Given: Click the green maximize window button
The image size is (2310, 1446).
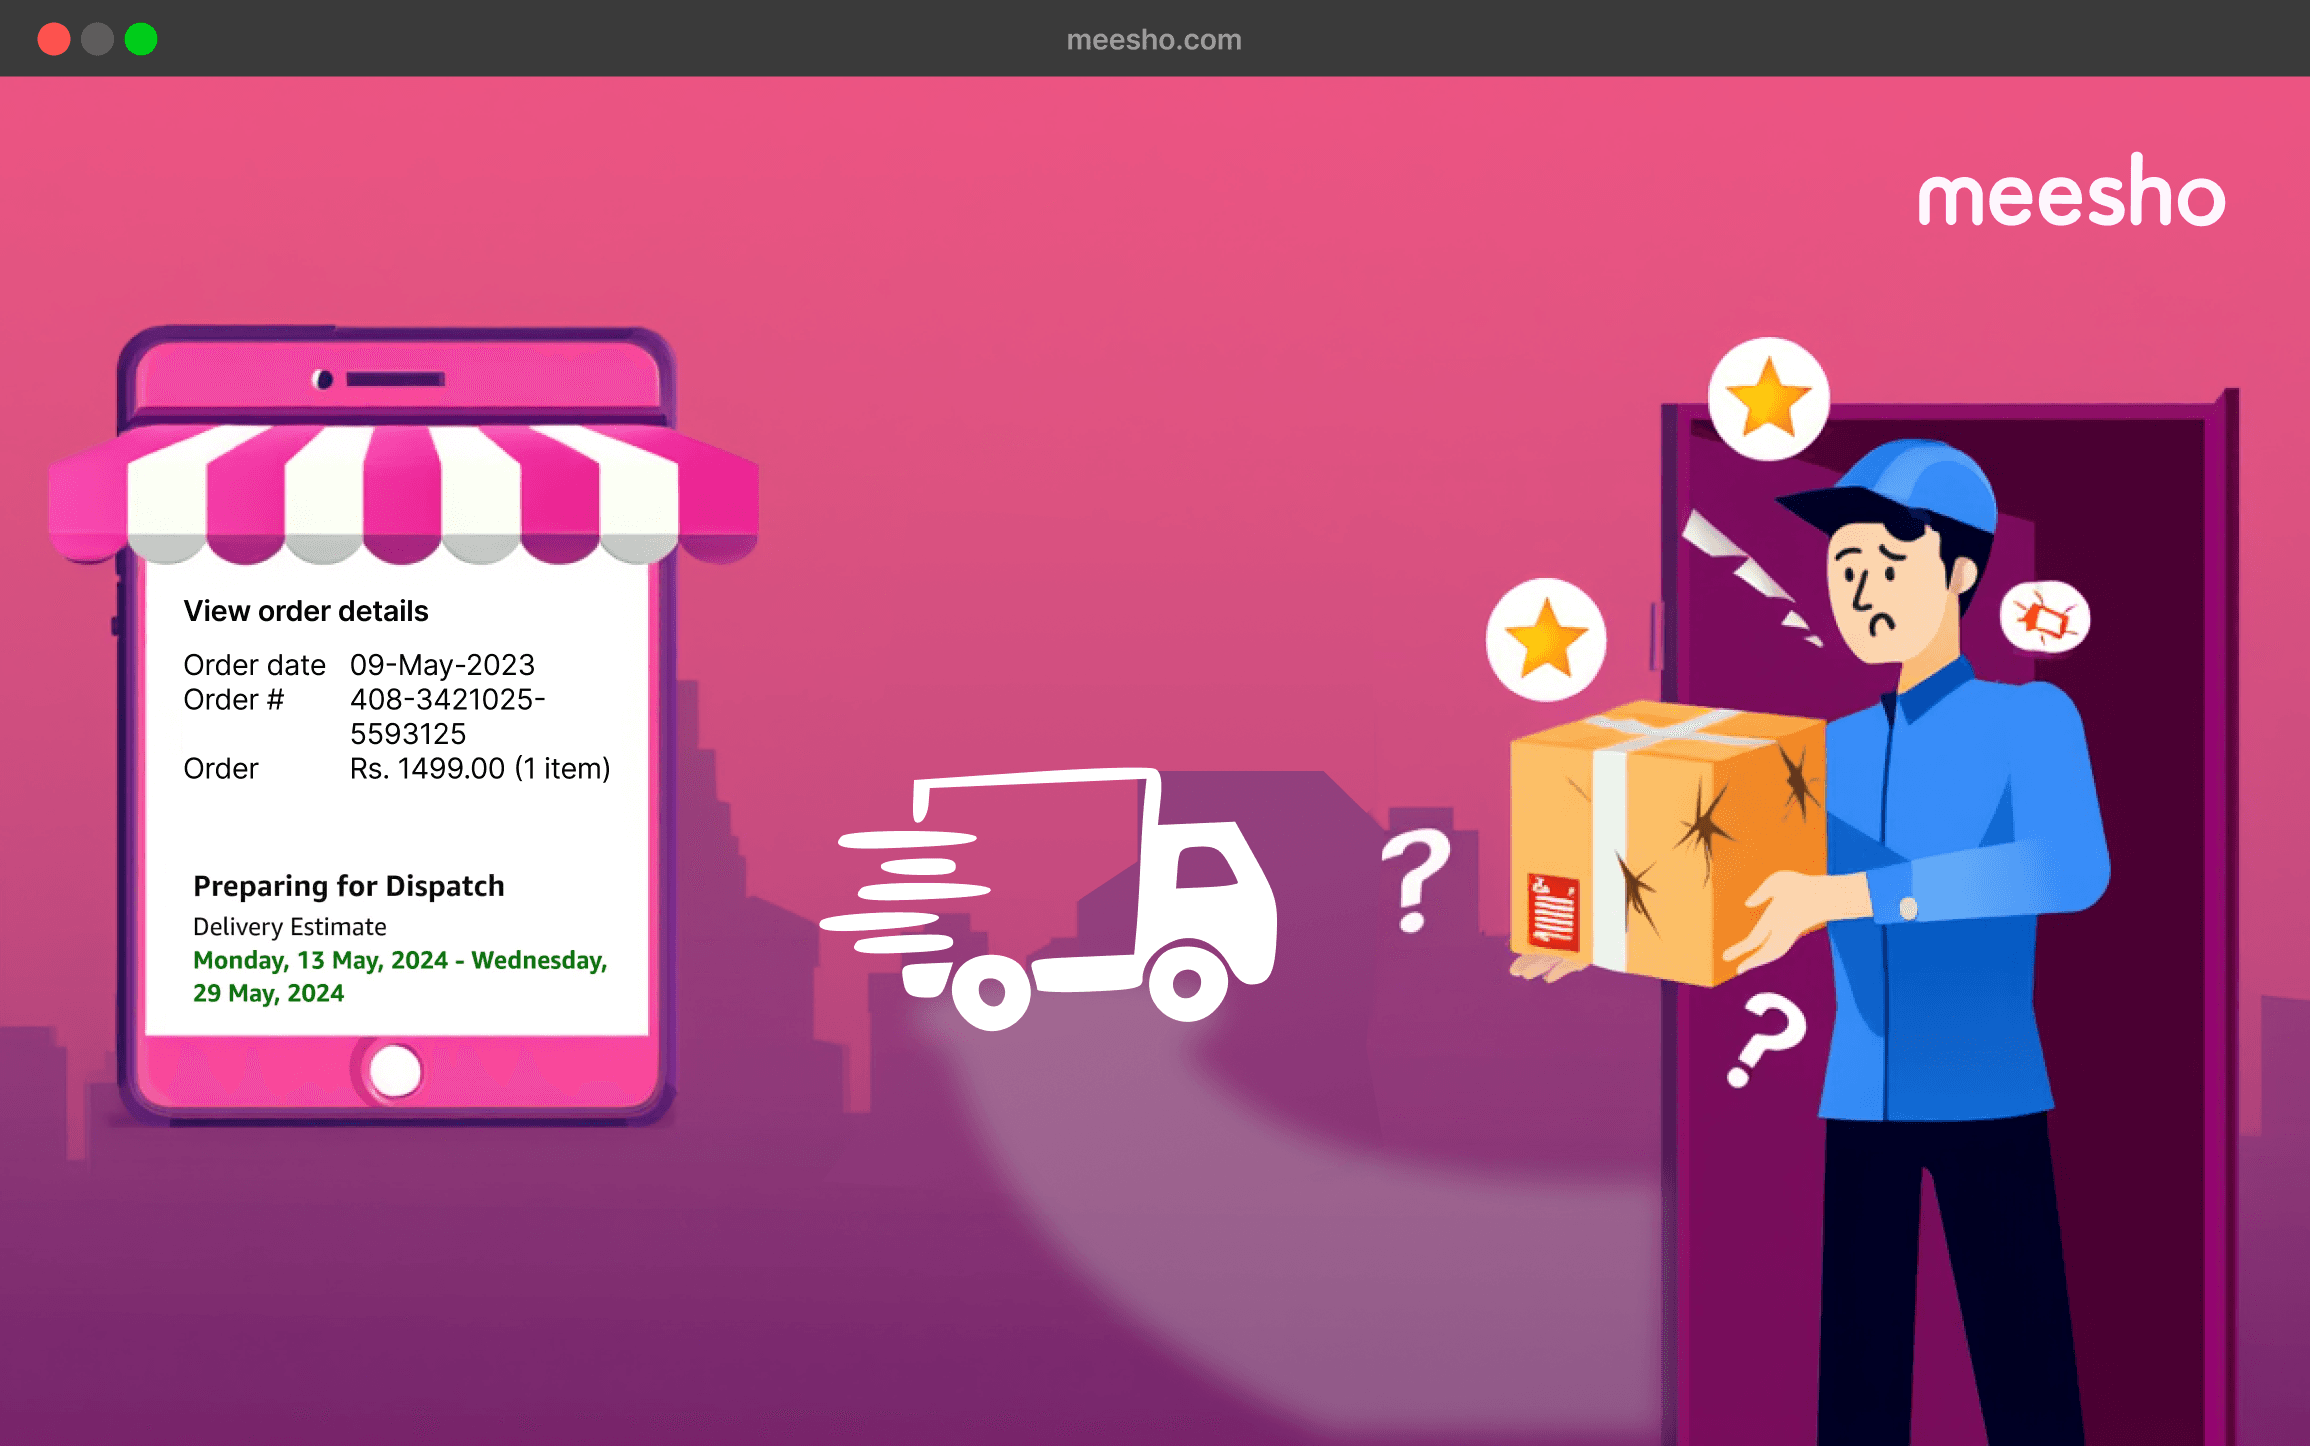Looking at the screenshot, I should [141, 39].
